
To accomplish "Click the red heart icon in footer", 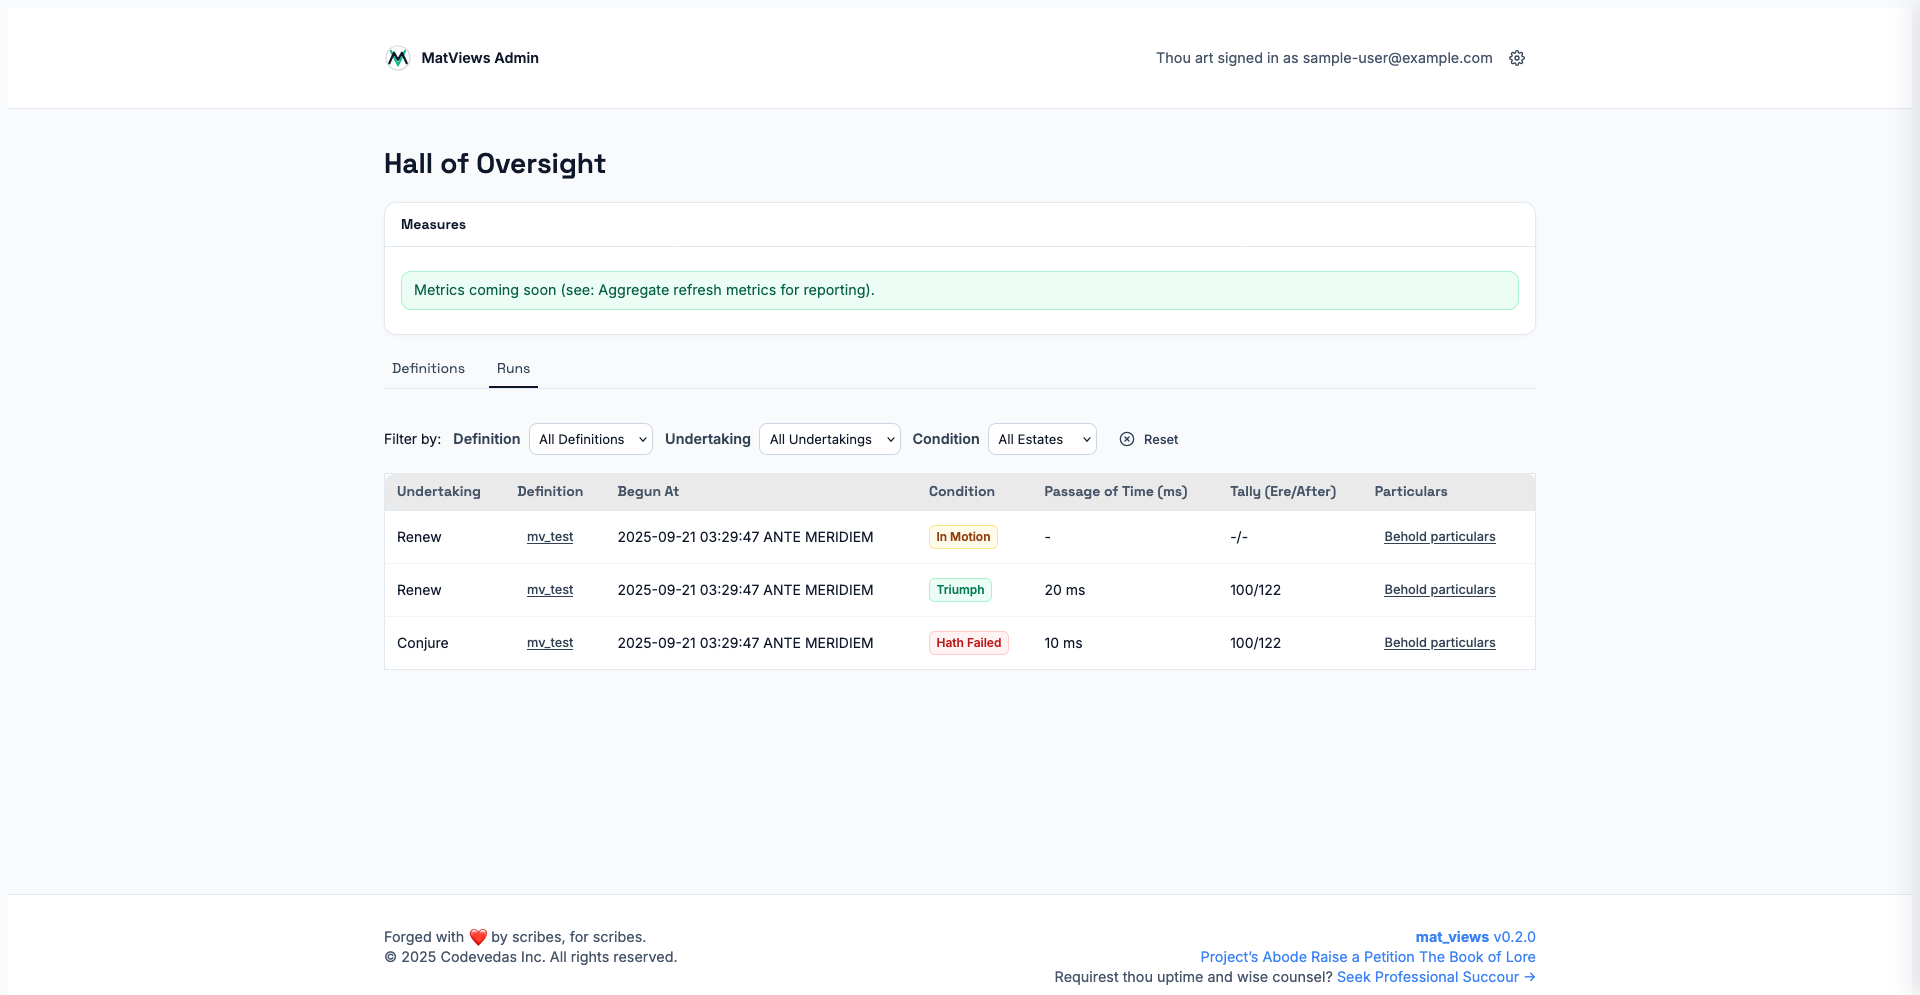I will (478, 937).
